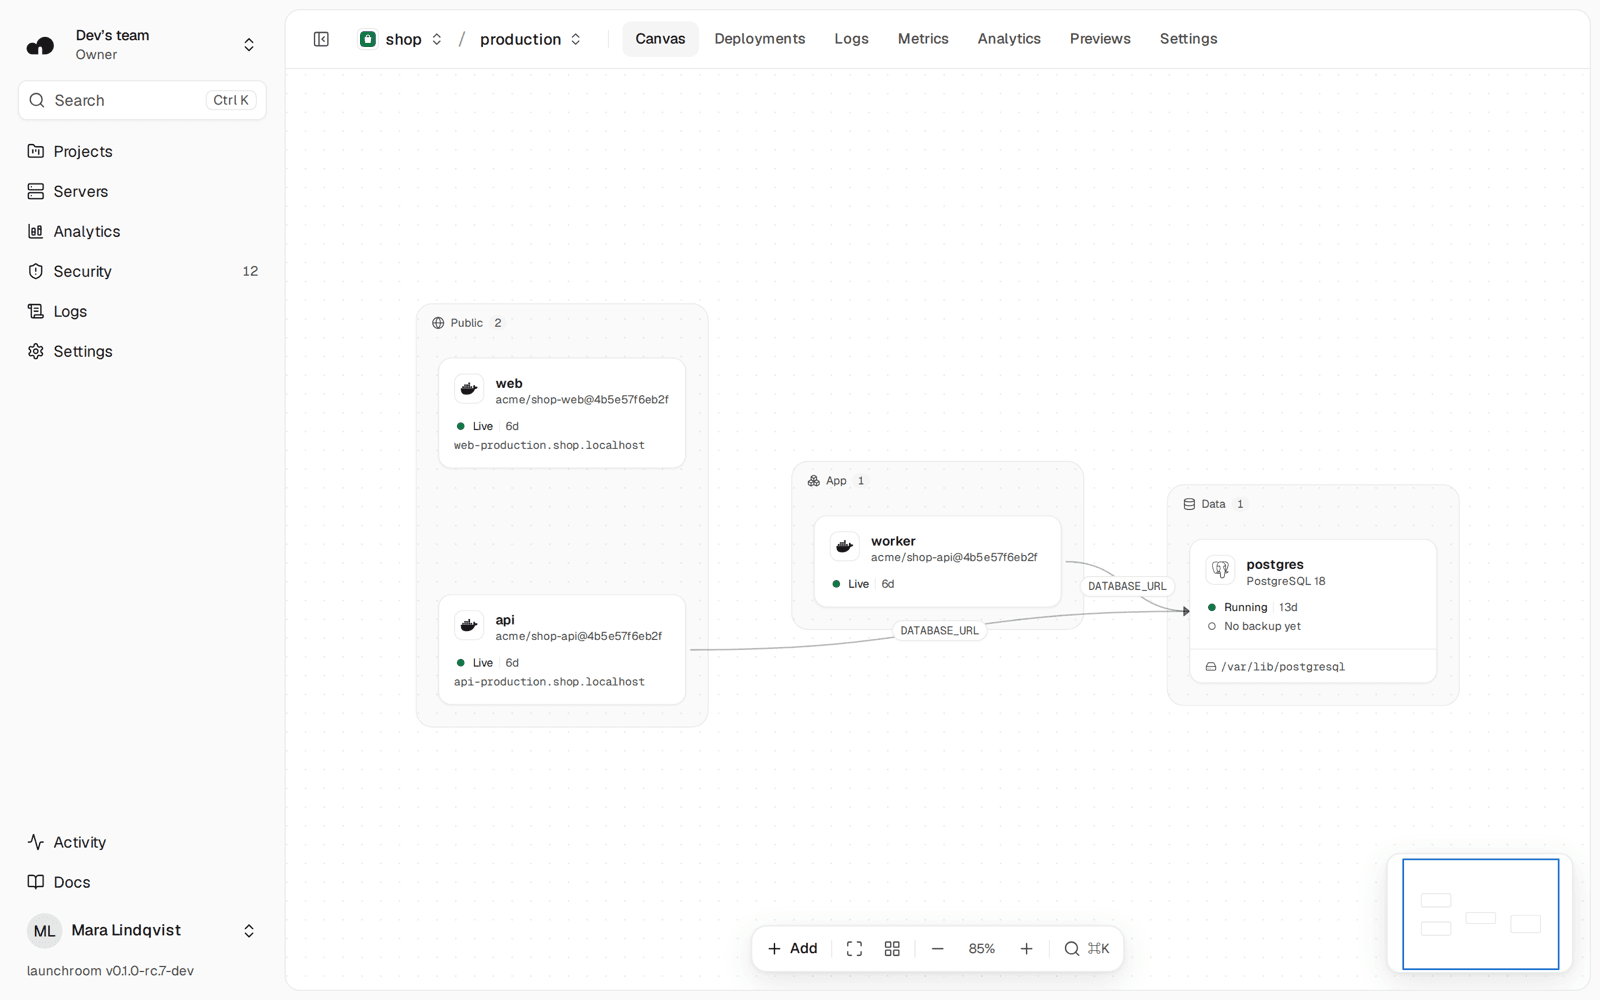Open Projects in the sidebar
Image resolution: width=1600 pixels, height=1000 pixels.
(142, 151)
